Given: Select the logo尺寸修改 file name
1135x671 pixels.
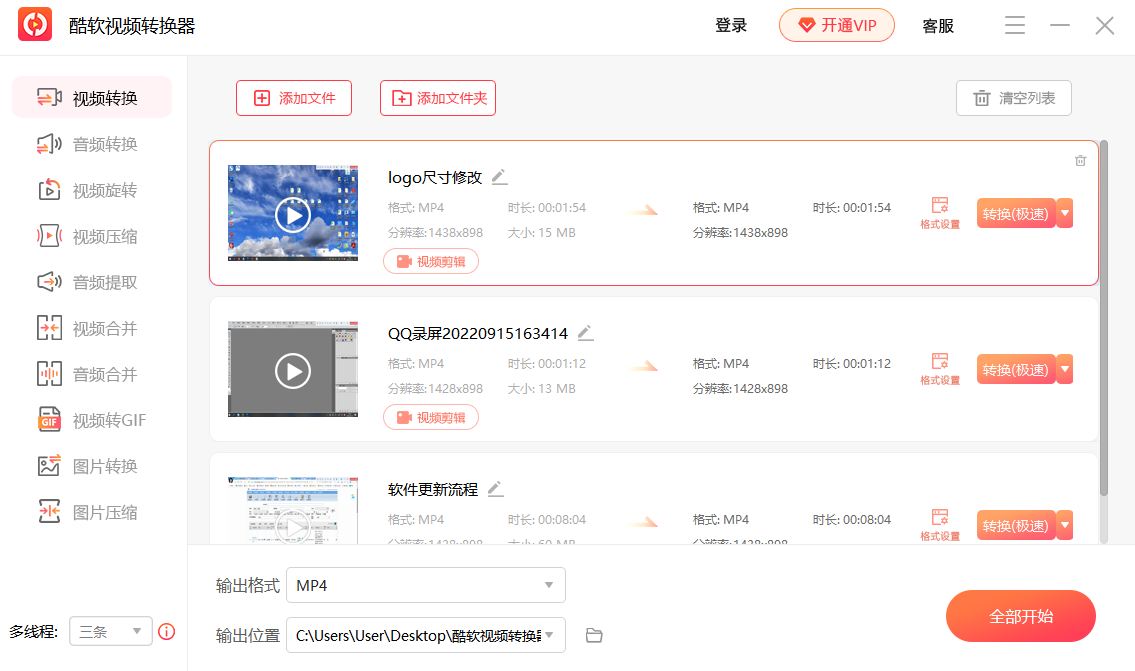Looking at the screenshot, I should pos(435,177).
